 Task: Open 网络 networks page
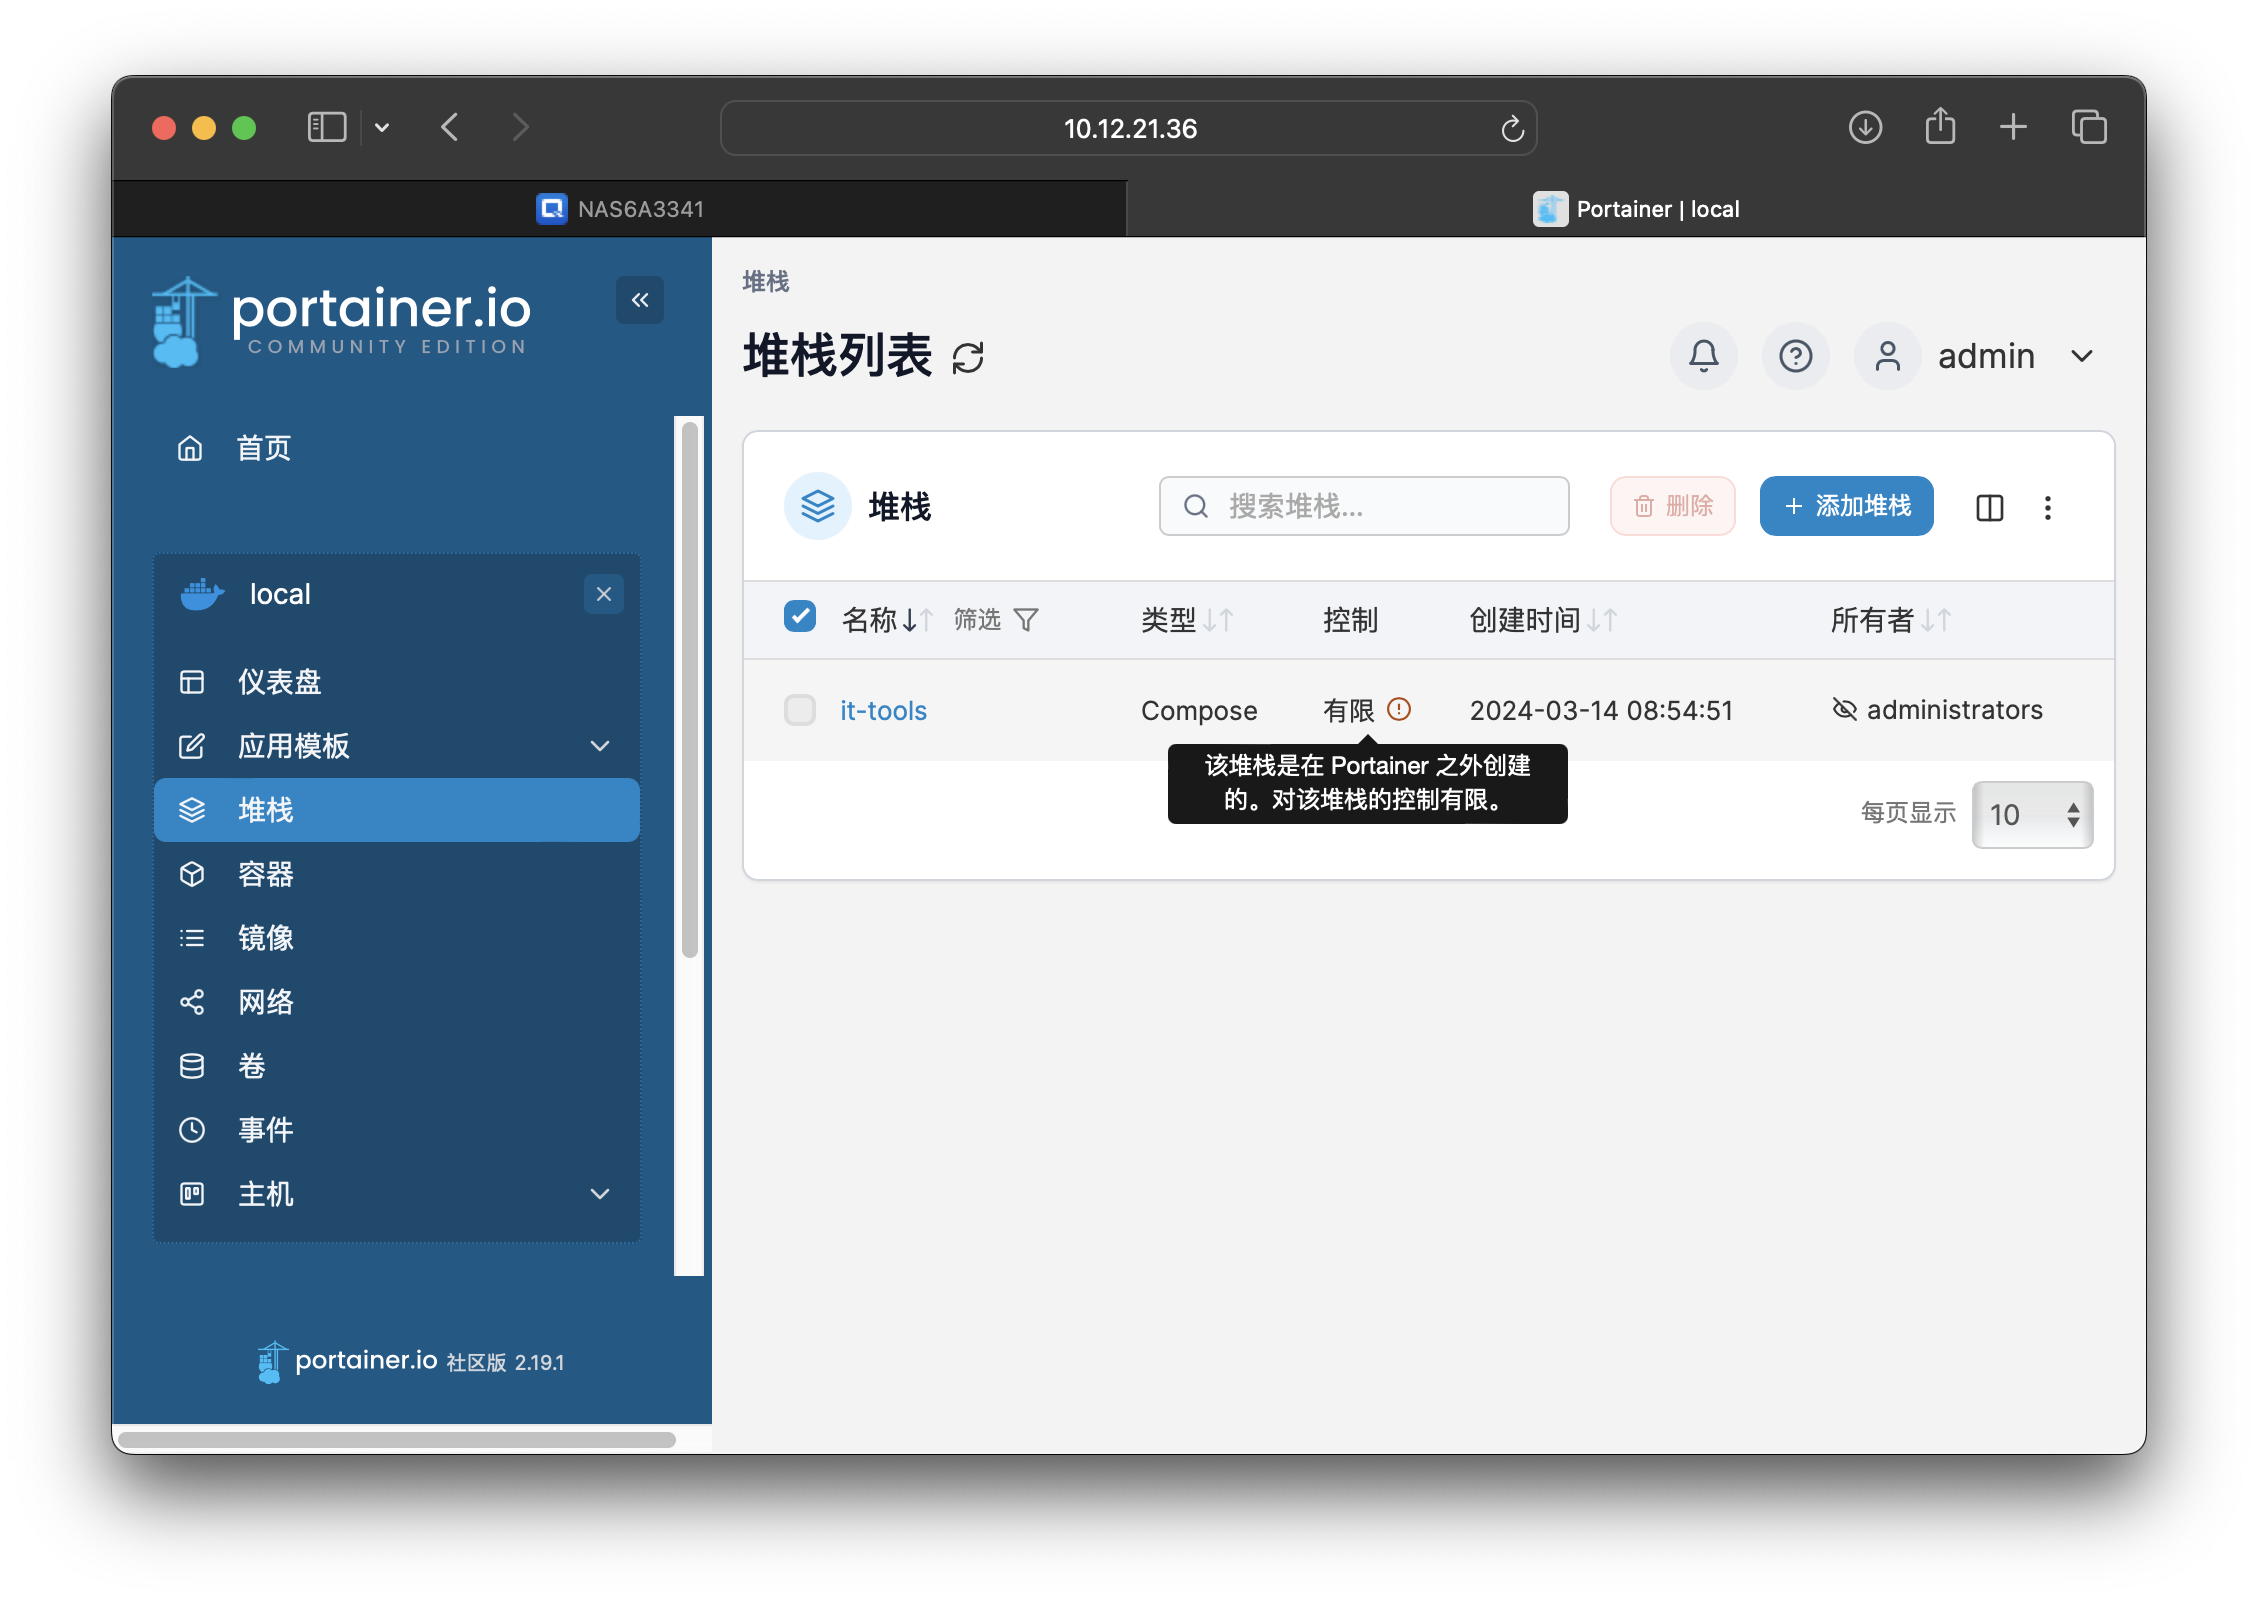coord(397,1002)
